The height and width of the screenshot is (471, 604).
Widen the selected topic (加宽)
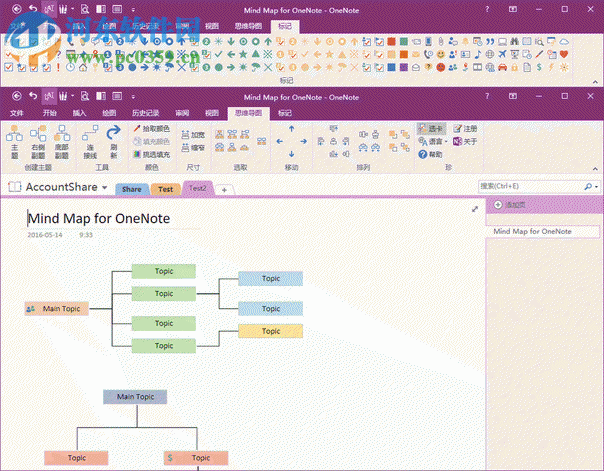click(193, 135)
